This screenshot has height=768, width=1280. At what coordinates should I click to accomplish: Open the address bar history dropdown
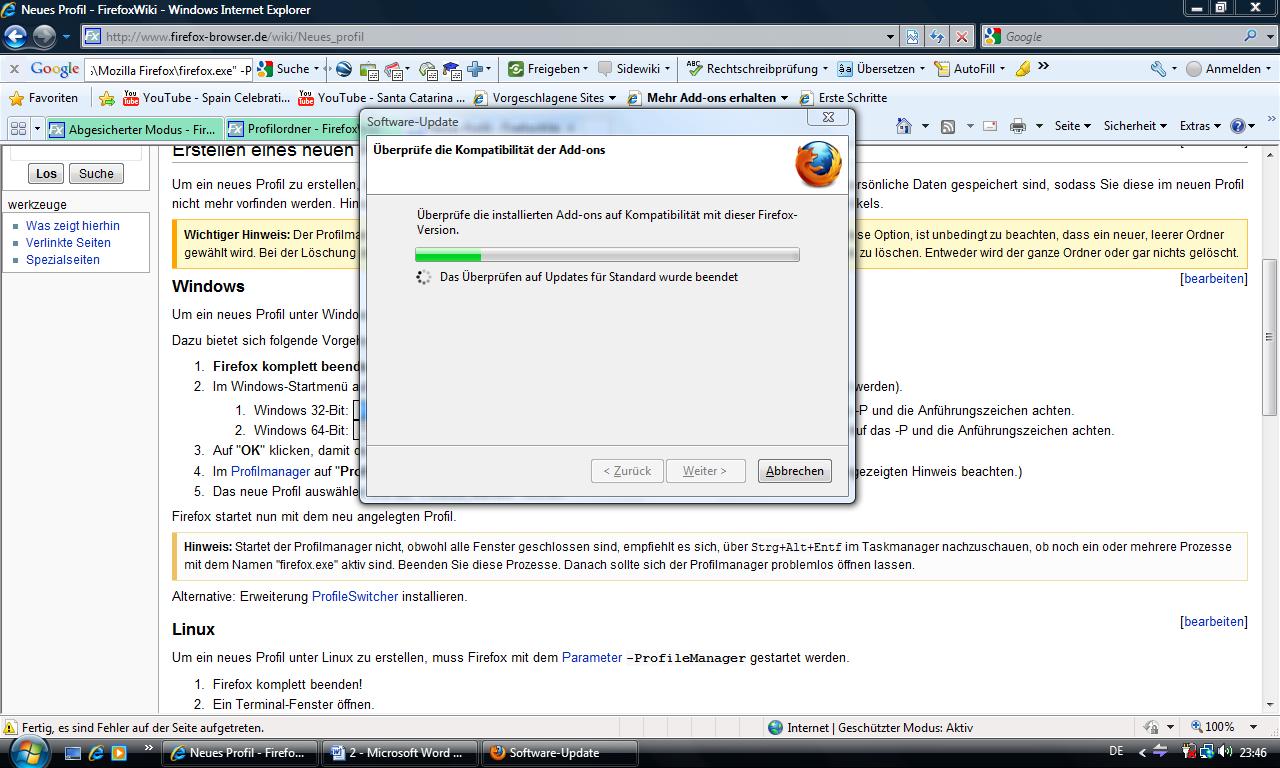click(890, 37)
